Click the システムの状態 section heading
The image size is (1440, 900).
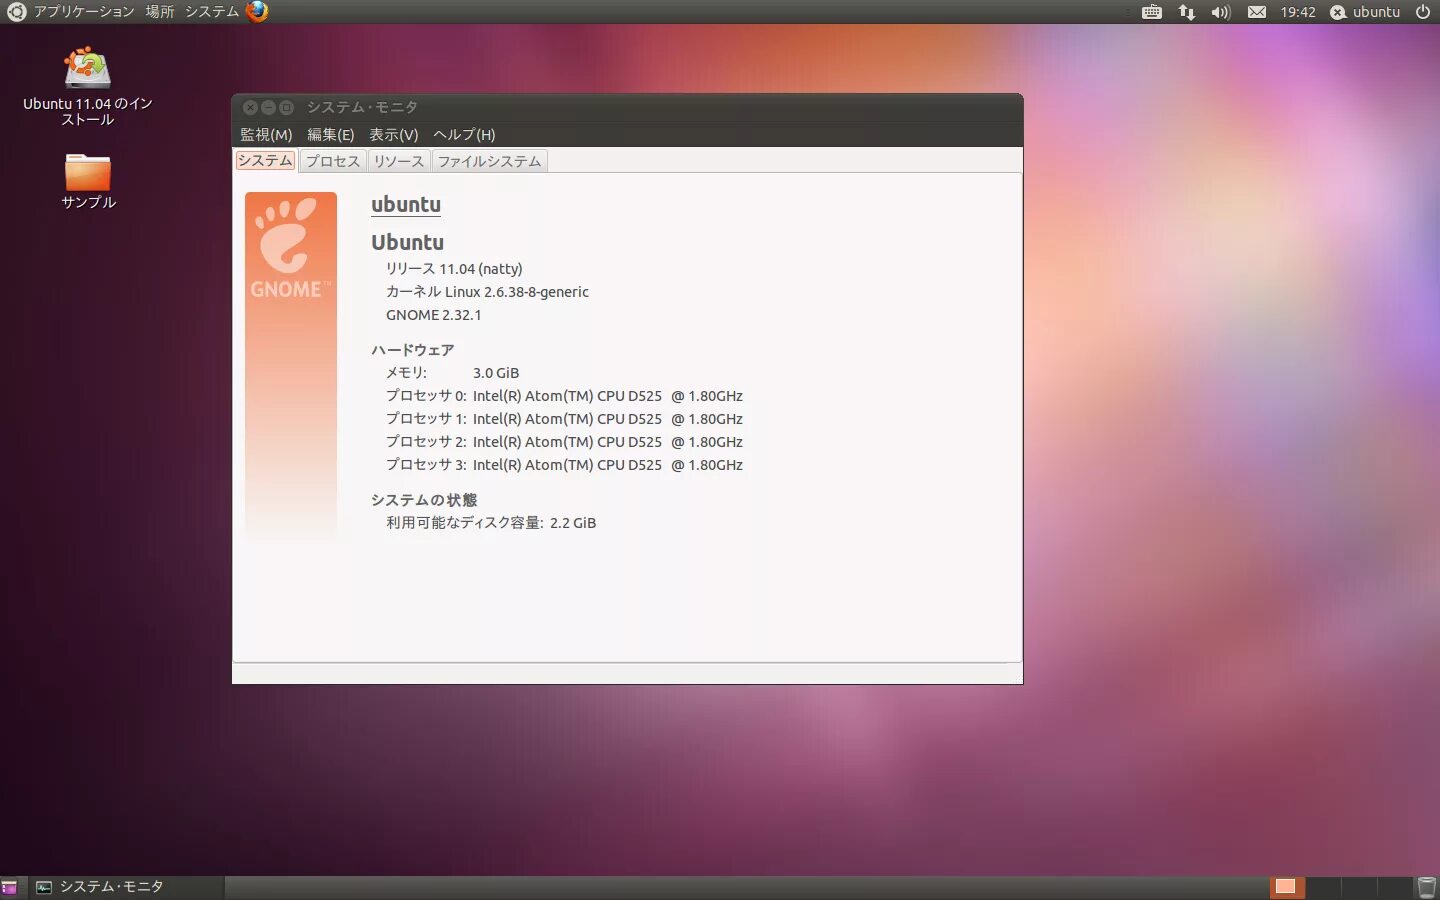[424, 500]
